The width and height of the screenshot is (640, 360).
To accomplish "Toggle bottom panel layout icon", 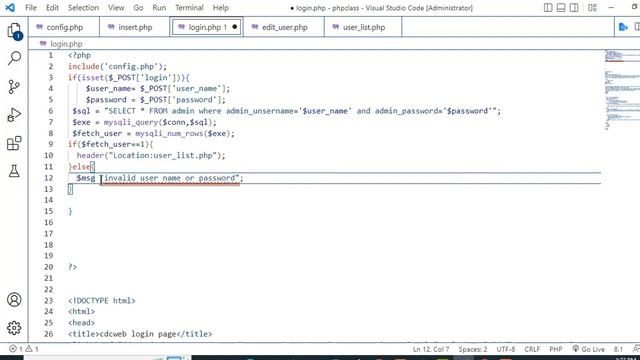I will point(561,8).
